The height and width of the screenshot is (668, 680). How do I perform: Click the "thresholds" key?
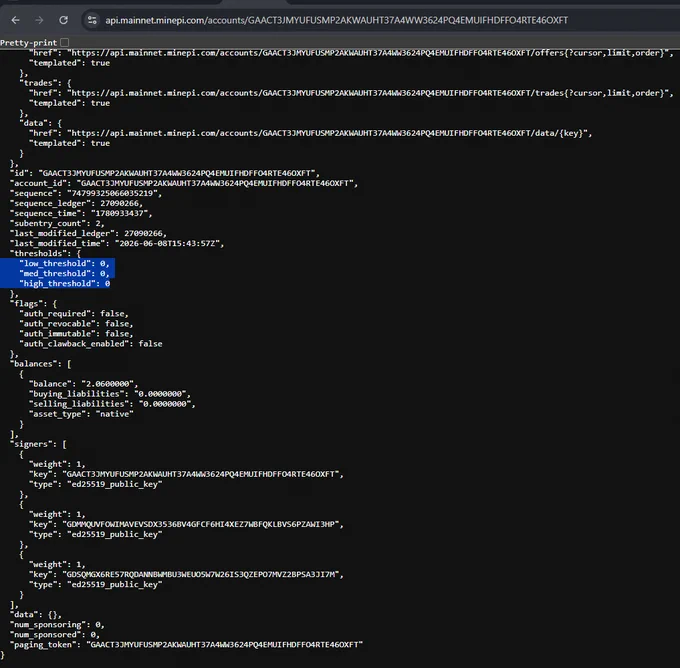[x=40, y=253]
